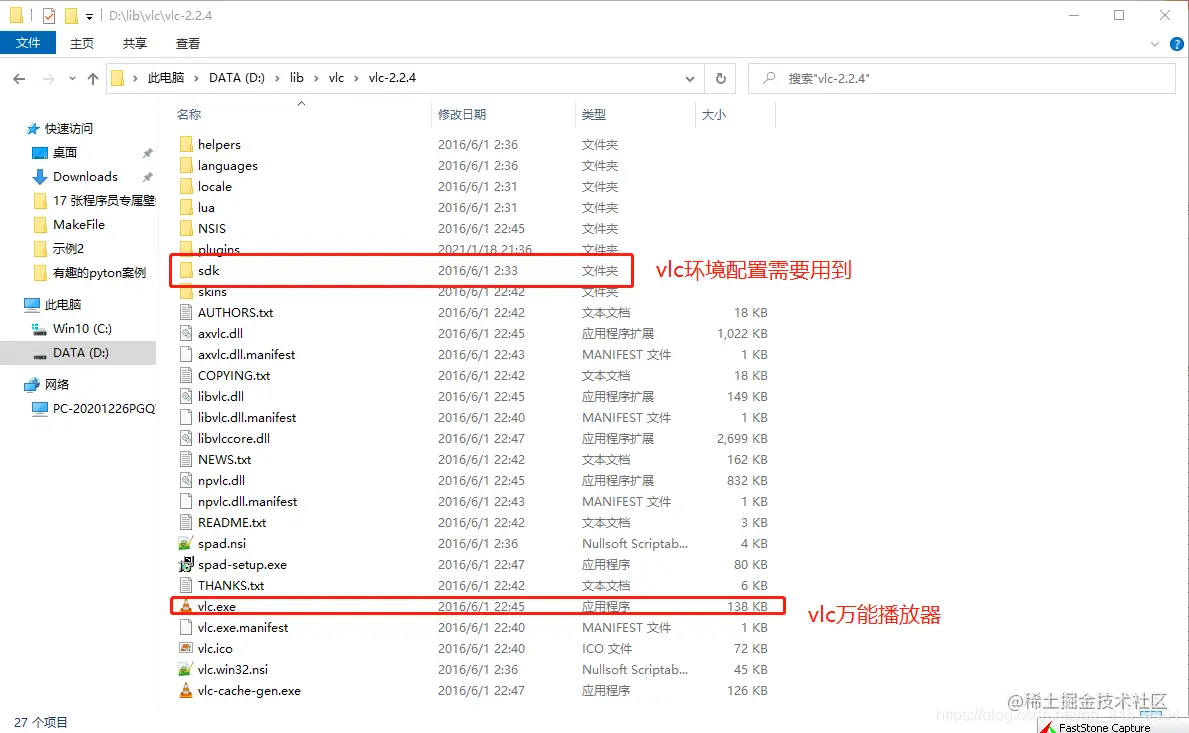Click DATA (D:) in address breadcrumb
The width and height of the screenshot is (1189, 733).
tap(237, 78)
